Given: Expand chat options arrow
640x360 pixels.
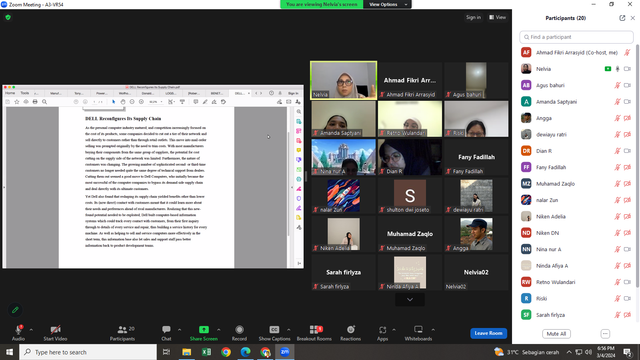Looking at the screenshot, I should point(179,329).
